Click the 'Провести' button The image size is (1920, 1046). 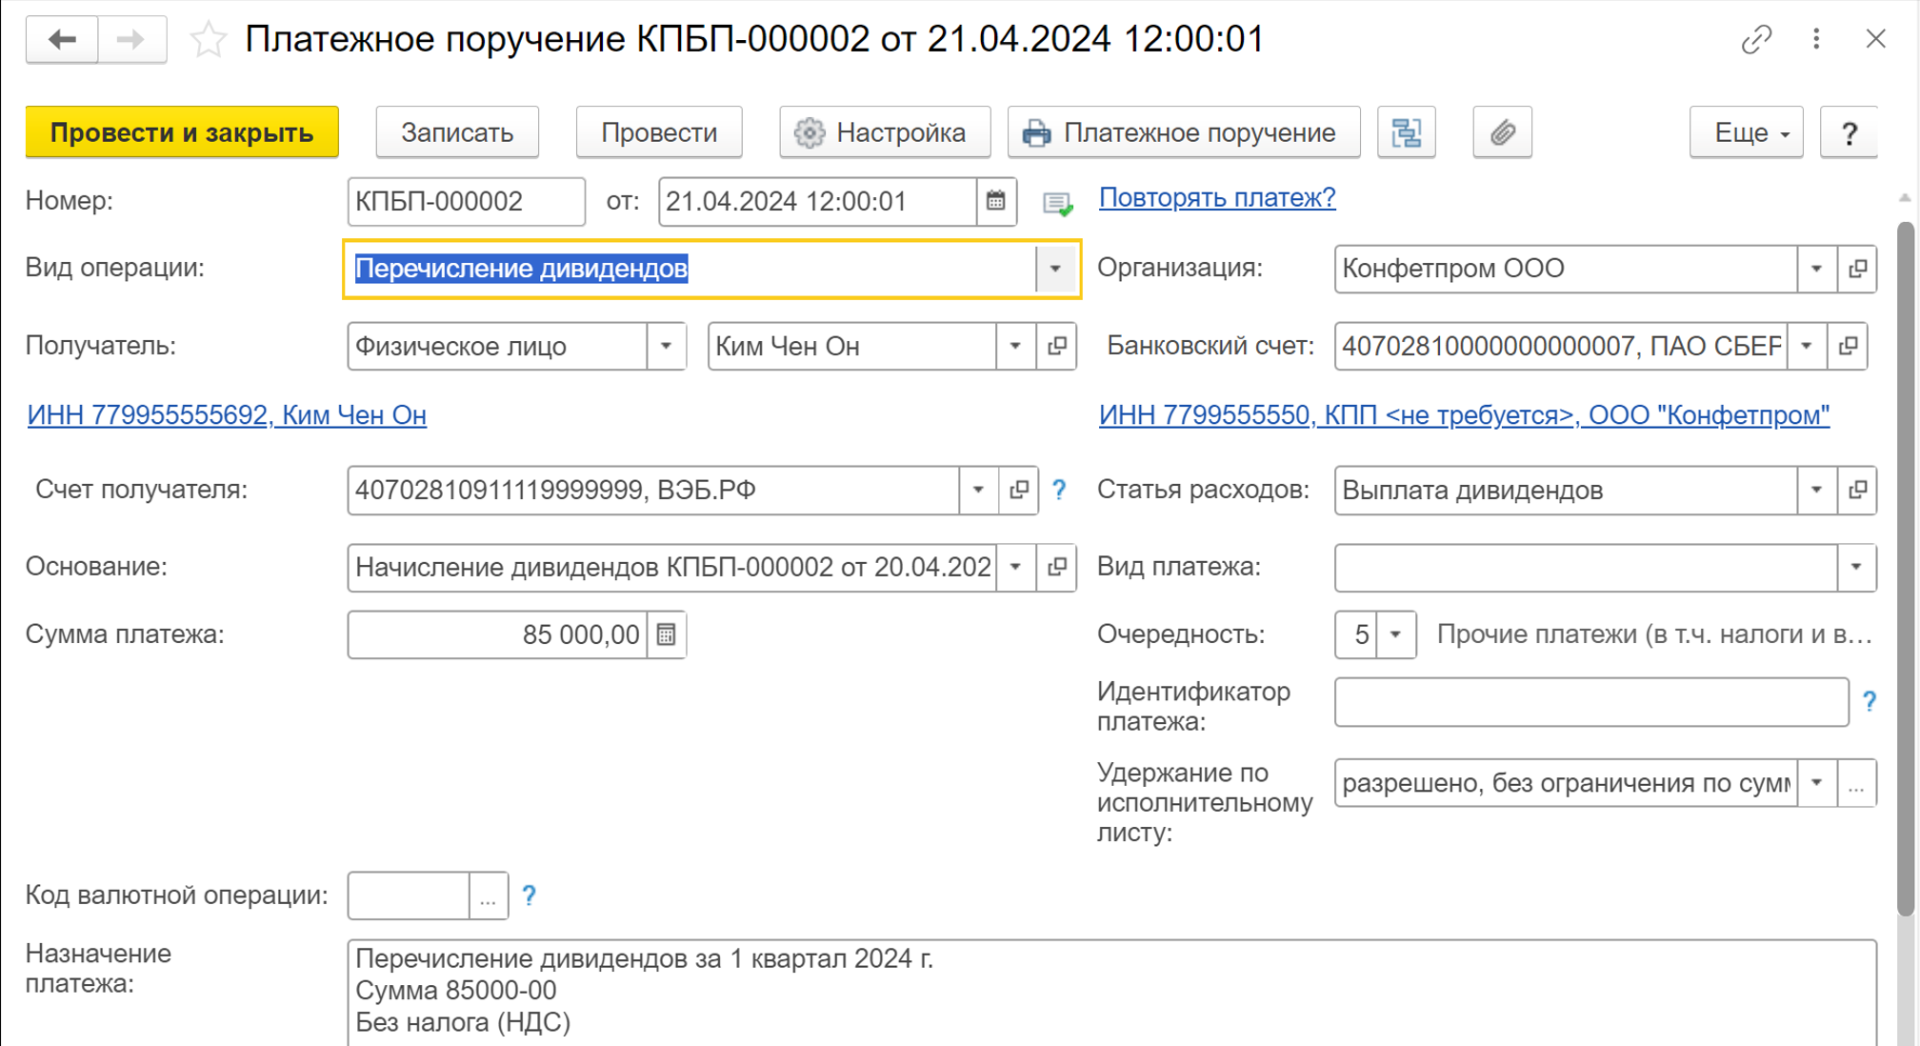(x=659, y=132)
